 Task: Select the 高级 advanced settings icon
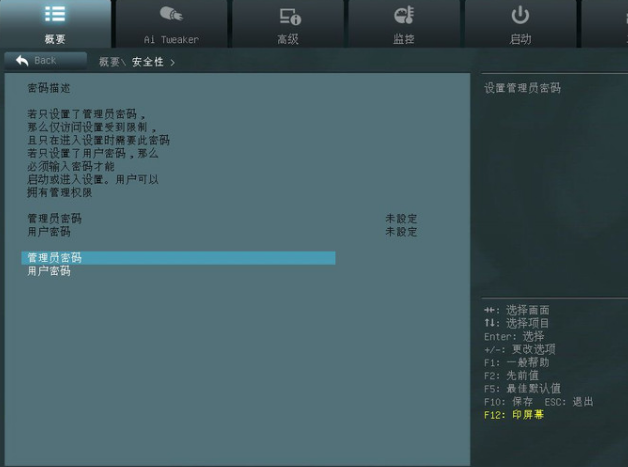289,15
